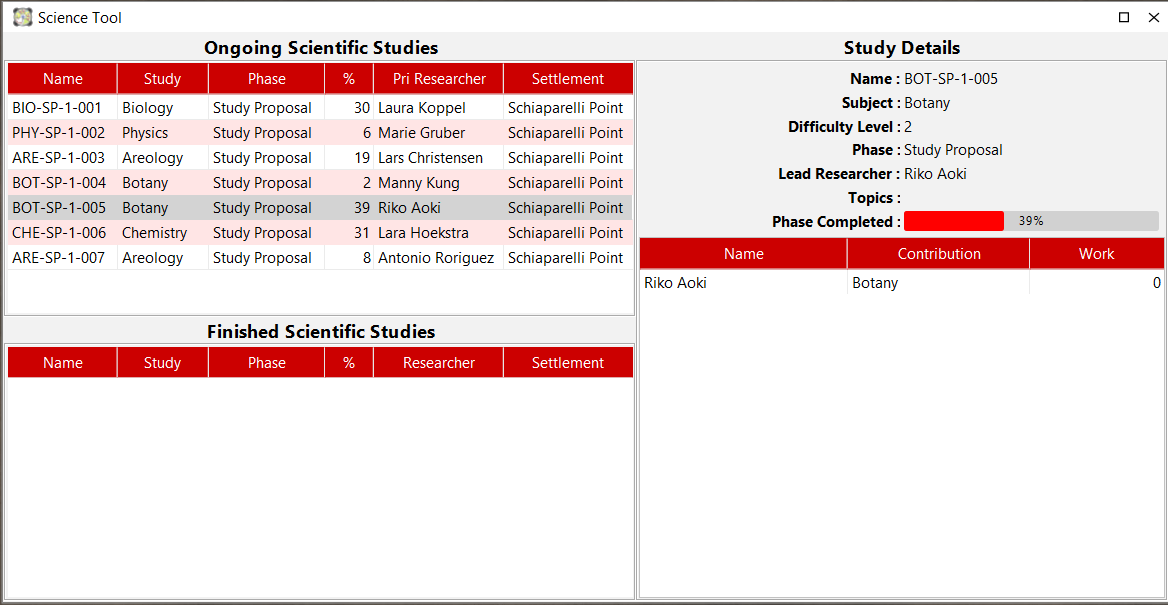Click the Physics study cell
This screenshot has width=1168, height=605.
(162, 133)
